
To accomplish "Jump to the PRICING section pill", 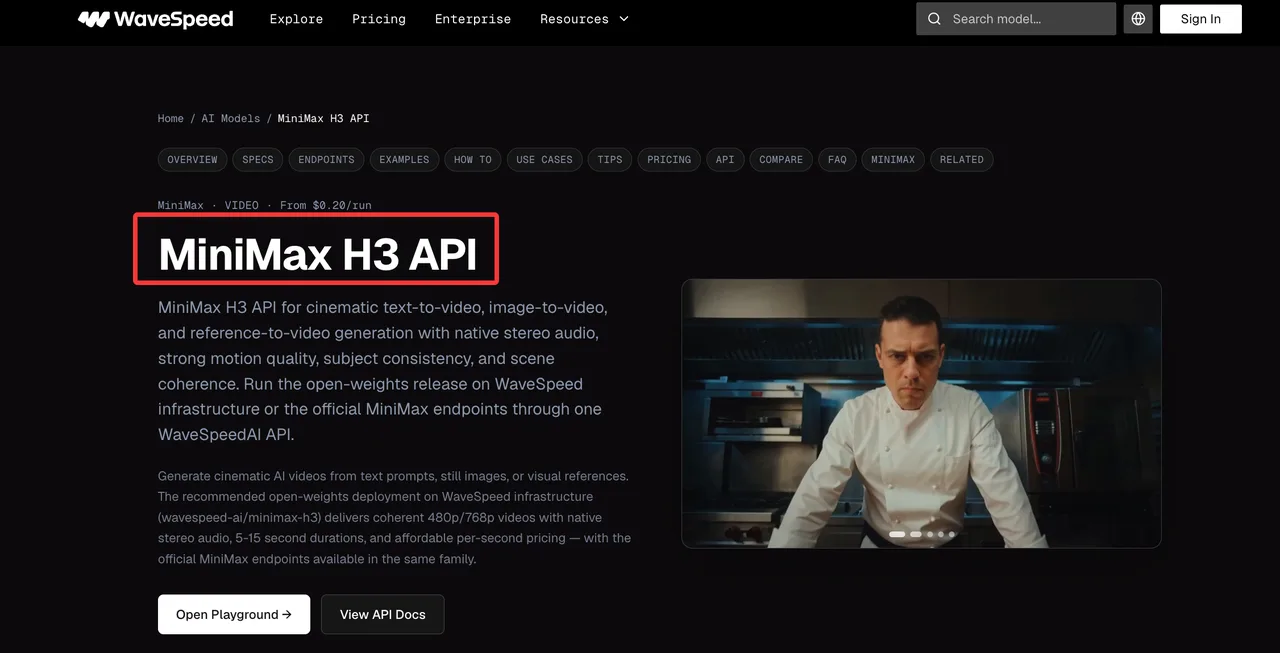I will [x=669, y=159].
